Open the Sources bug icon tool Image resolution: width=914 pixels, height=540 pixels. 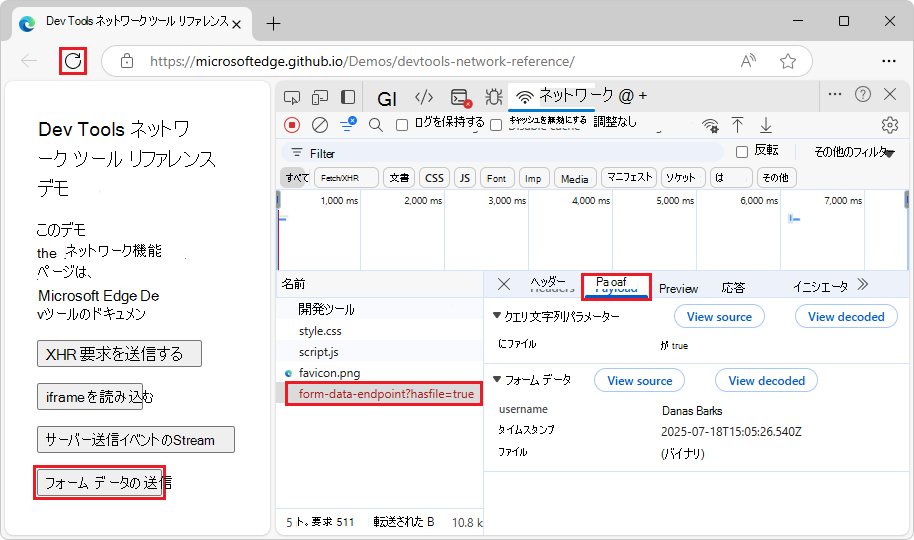coord(494,97)
